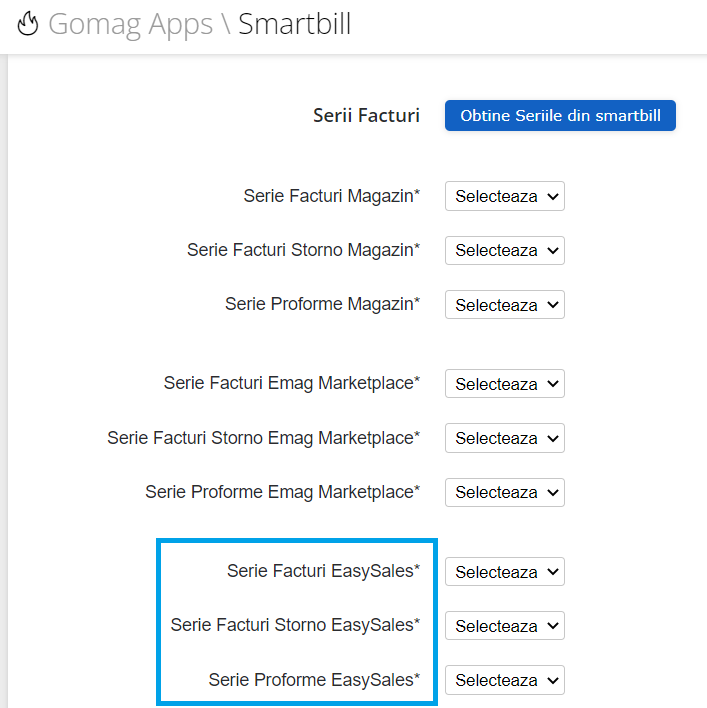
Task: Expand Serie Facturi Storno EasySales dropdown
Action: coord(505,626)
